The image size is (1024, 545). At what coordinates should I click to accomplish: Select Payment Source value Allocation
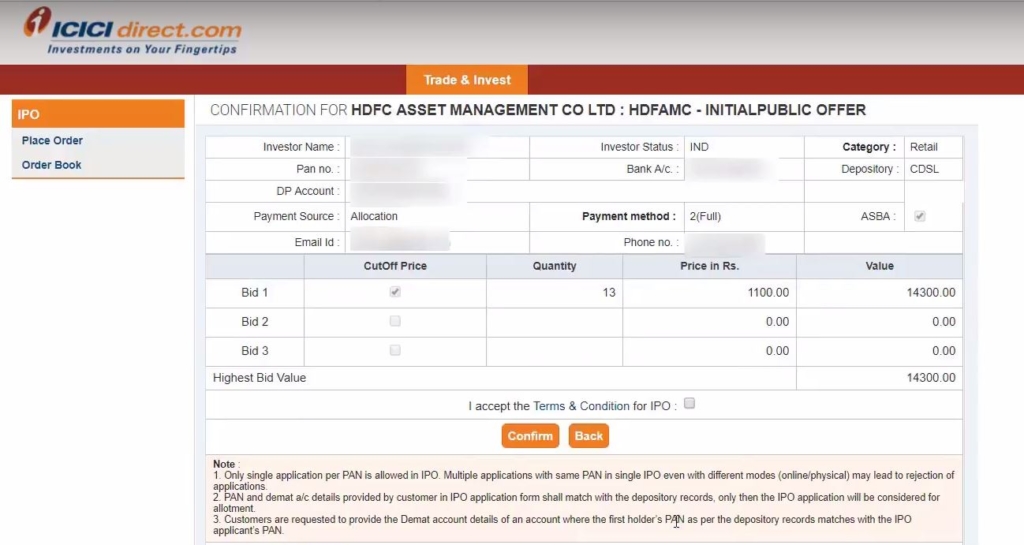click(x=374, y=216)
